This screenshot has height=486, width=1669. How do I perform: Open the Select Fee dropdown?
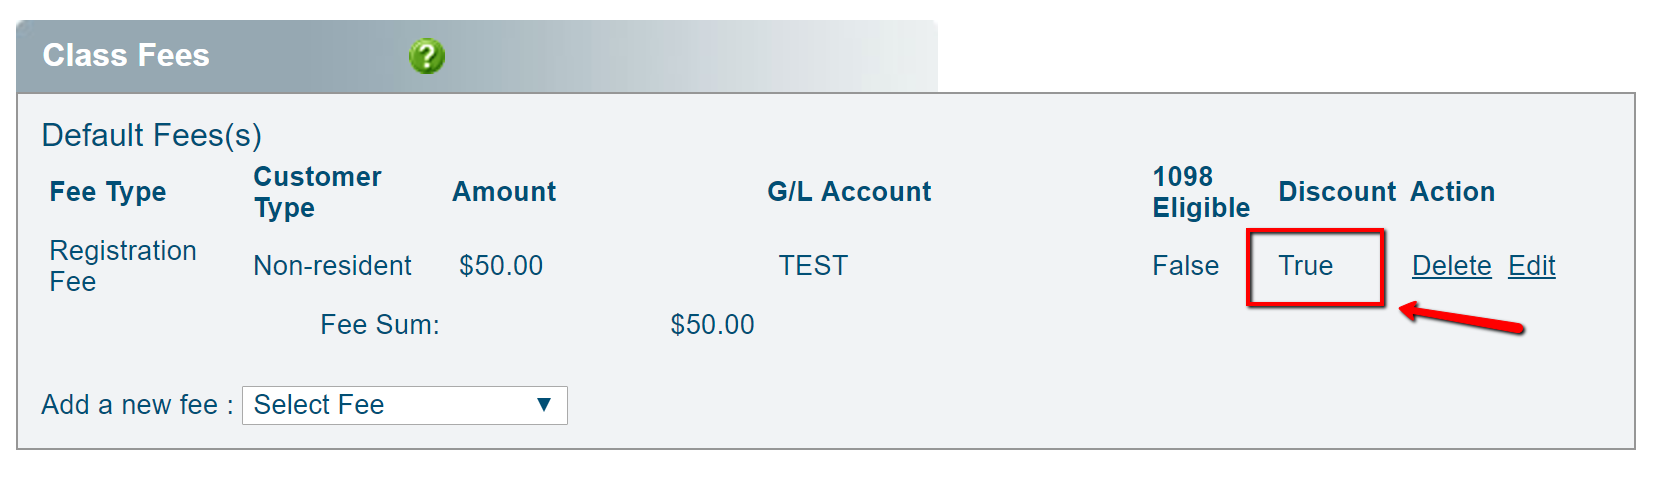(404, 405)
